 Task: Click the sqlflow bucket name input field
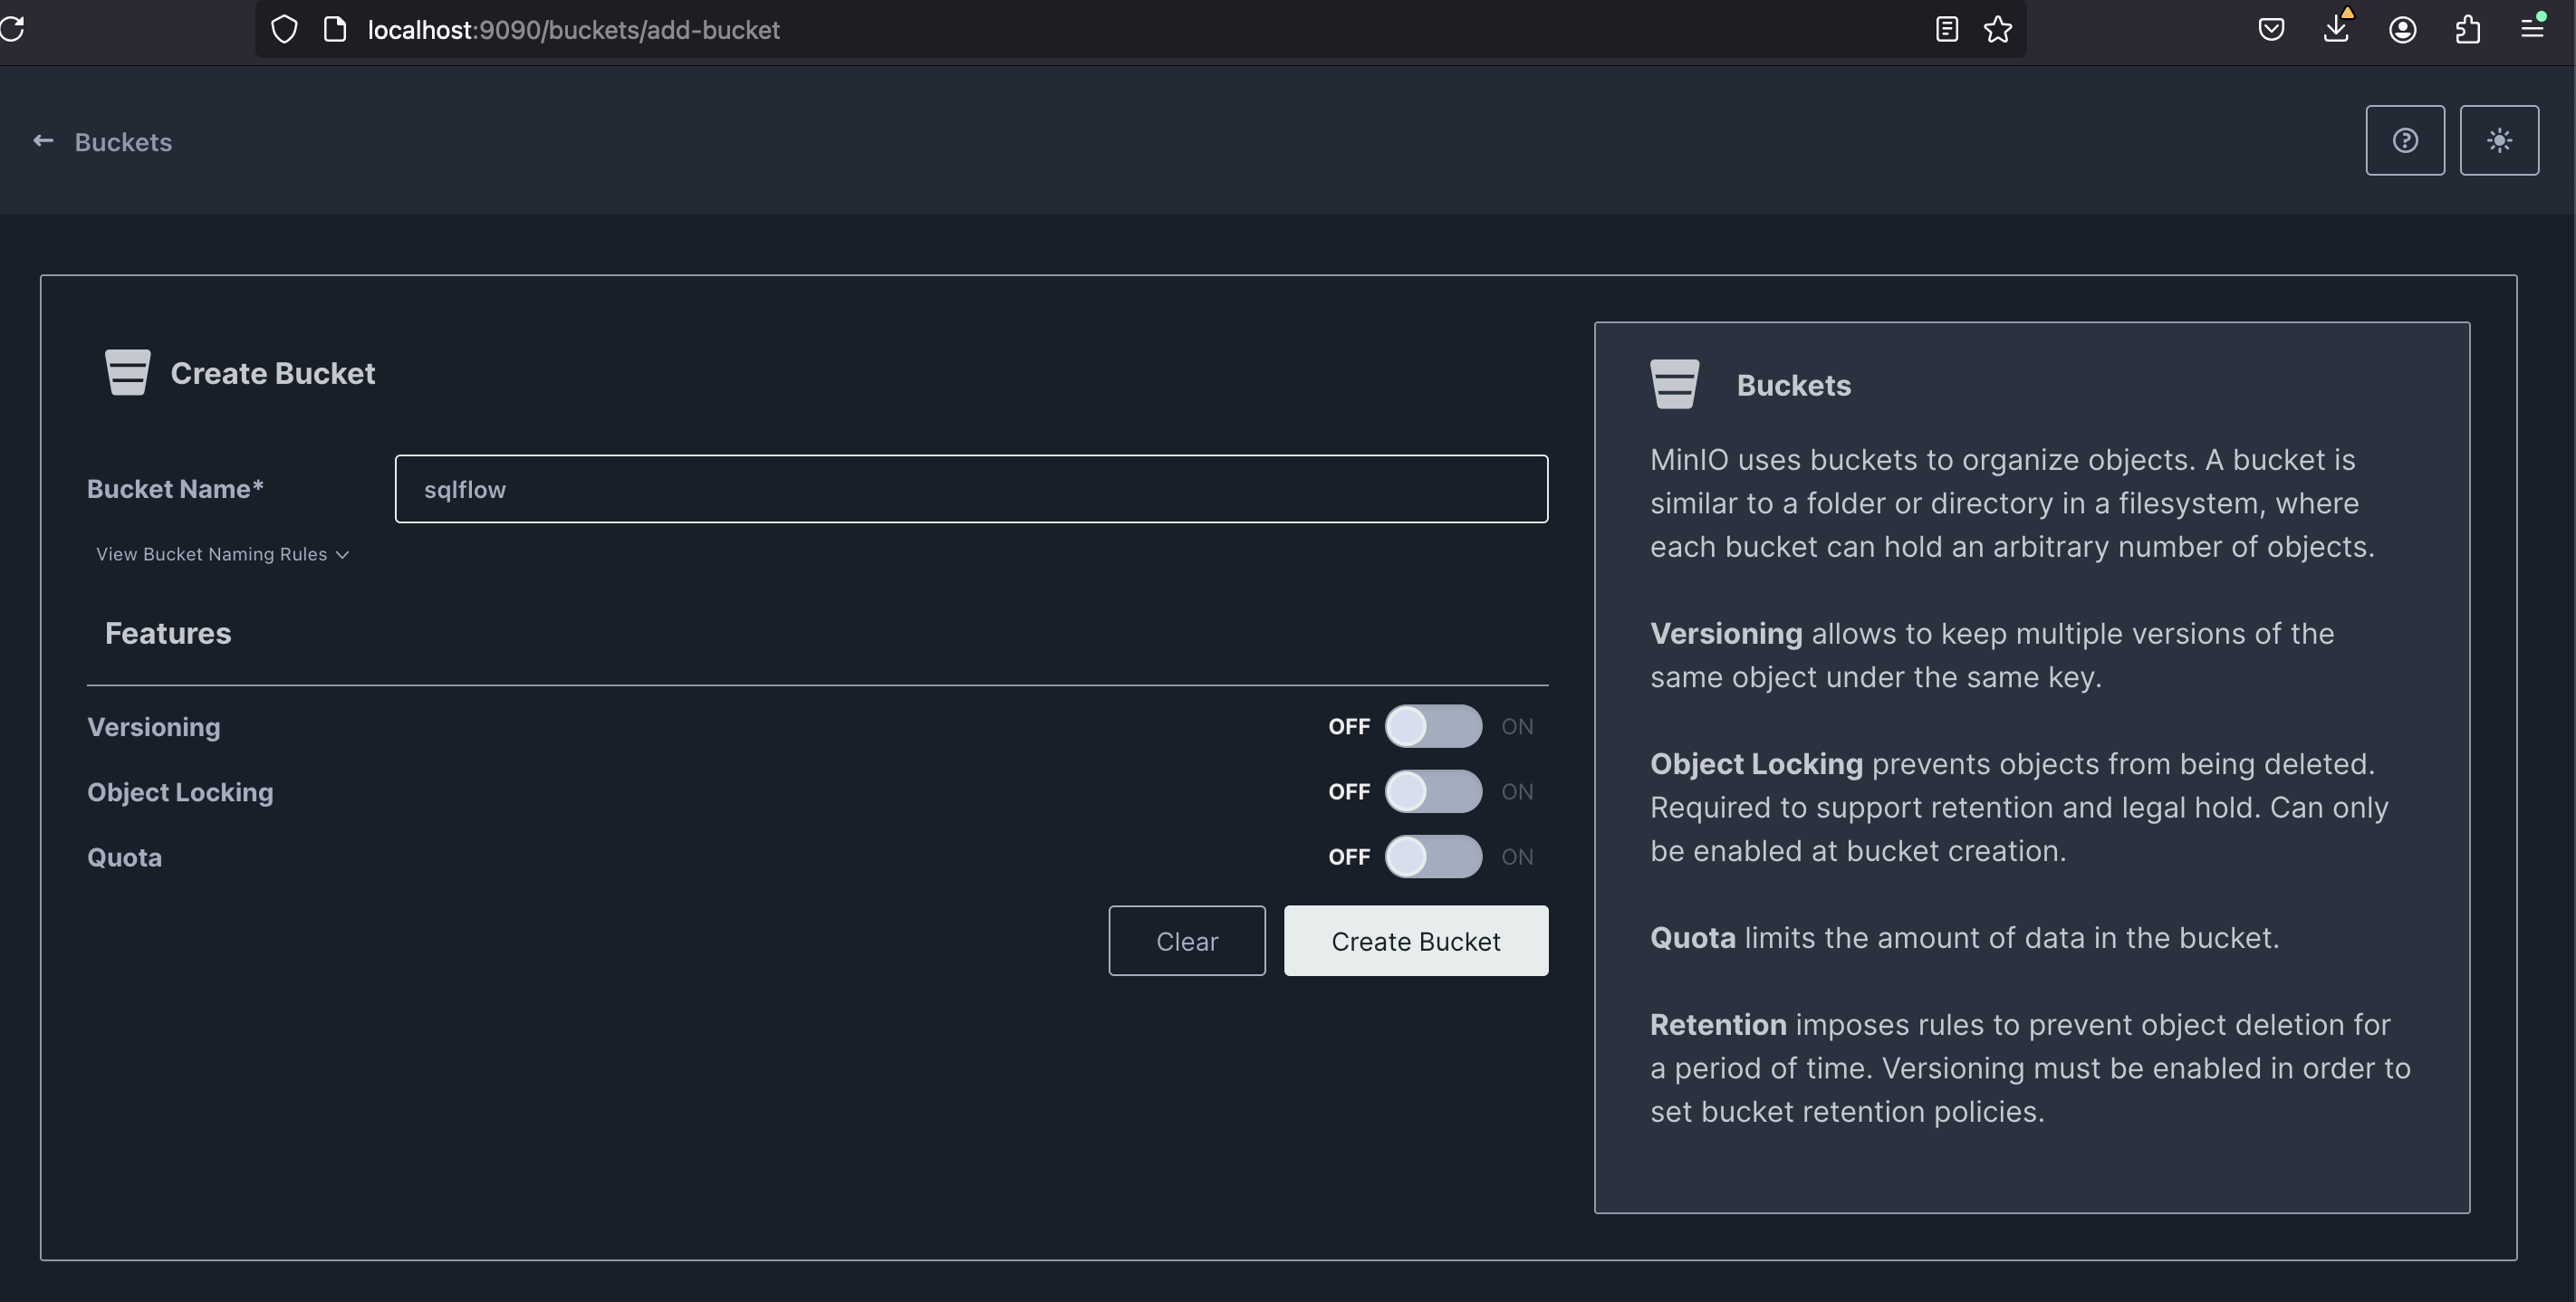pyautogui.click(x=972, y=488)
